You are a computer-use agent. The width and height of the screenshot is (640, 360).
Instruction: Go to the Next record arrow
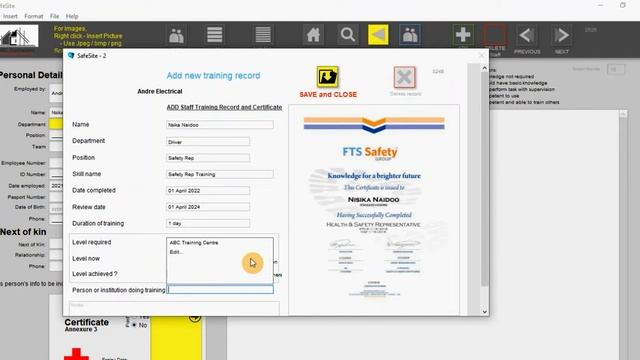pyautogui.click(x=562, y=36)
